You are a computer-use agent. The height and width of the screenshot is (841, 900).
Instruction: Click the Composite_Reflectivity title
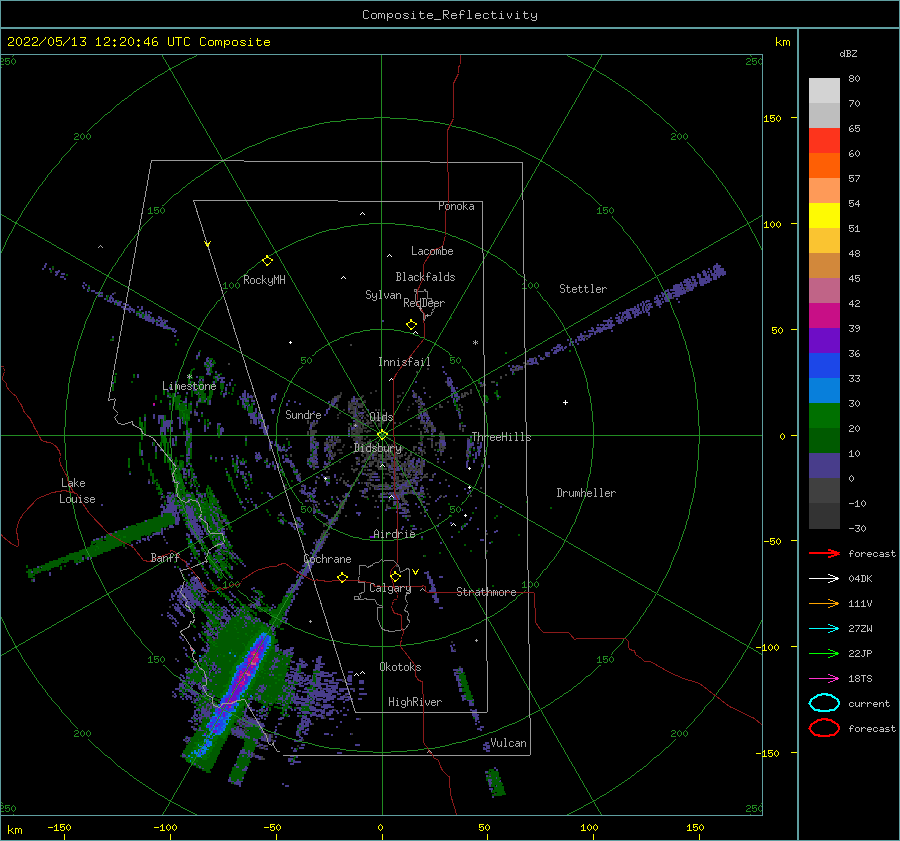point(450,15)
